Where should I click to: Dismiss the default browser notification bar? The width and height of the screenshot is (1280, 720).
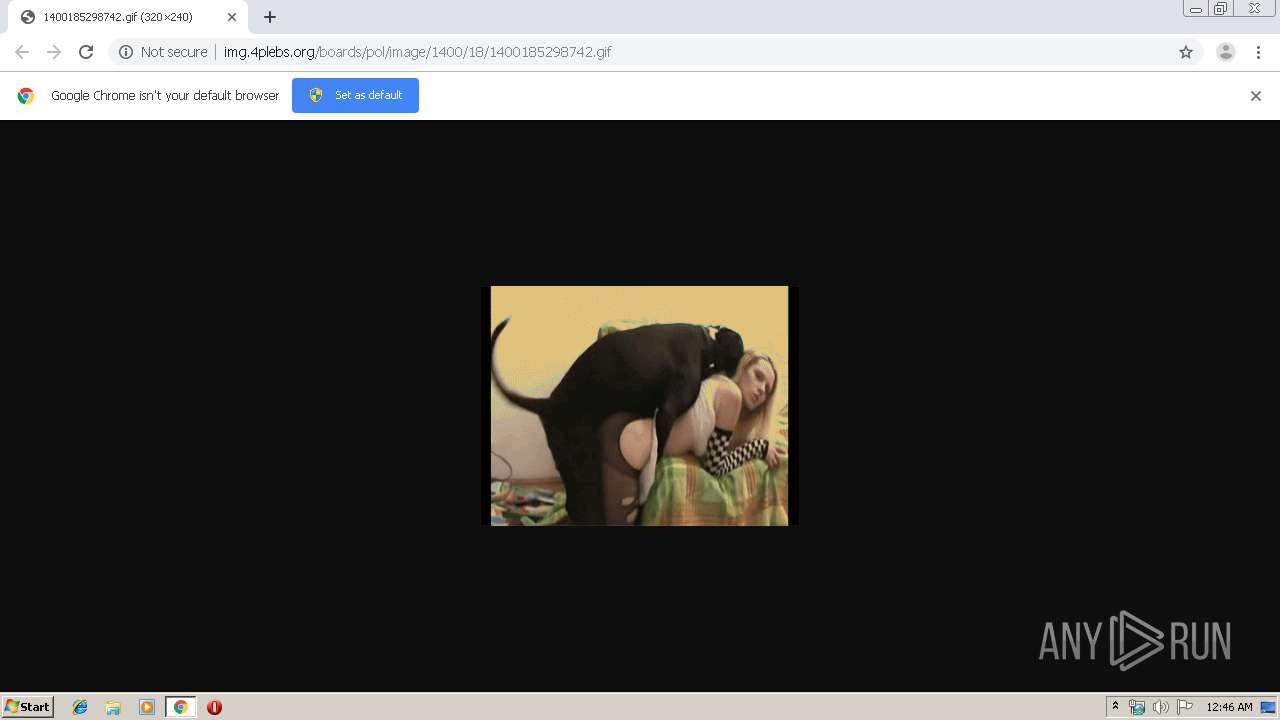pos(1256,96)
